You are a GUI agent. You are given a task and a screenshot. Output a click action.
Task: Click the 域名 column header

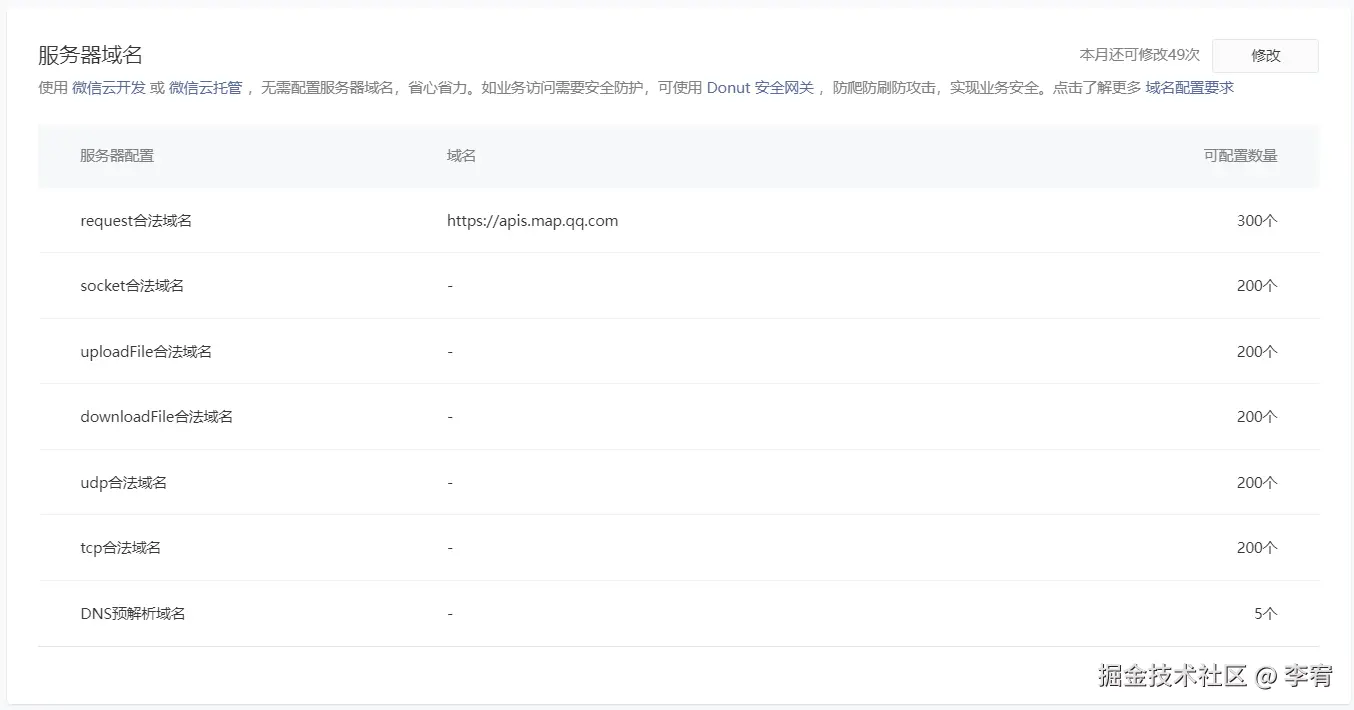point(461,156)
